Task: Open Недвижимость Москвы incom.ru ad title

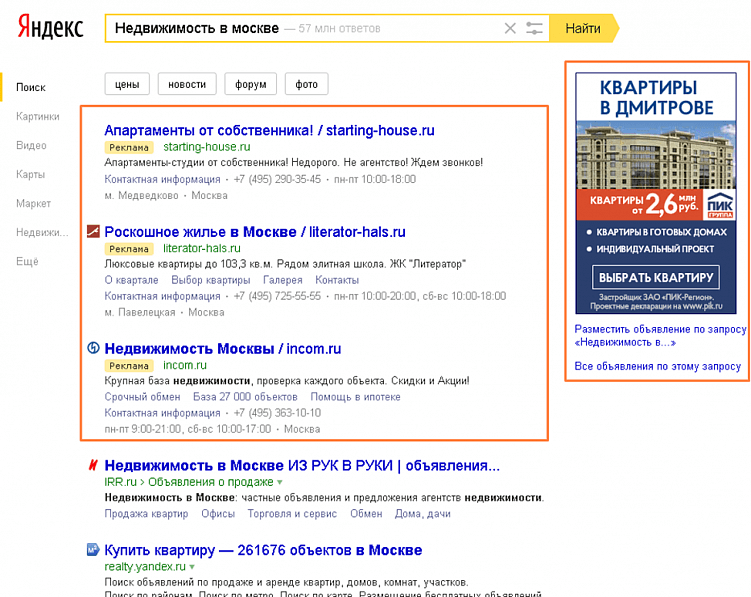Action: [223, 349]
